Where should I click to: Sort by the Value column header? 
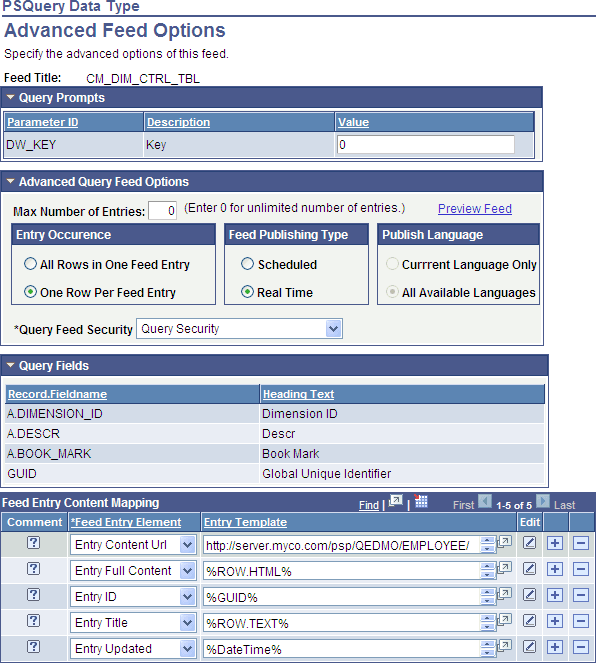353,122
